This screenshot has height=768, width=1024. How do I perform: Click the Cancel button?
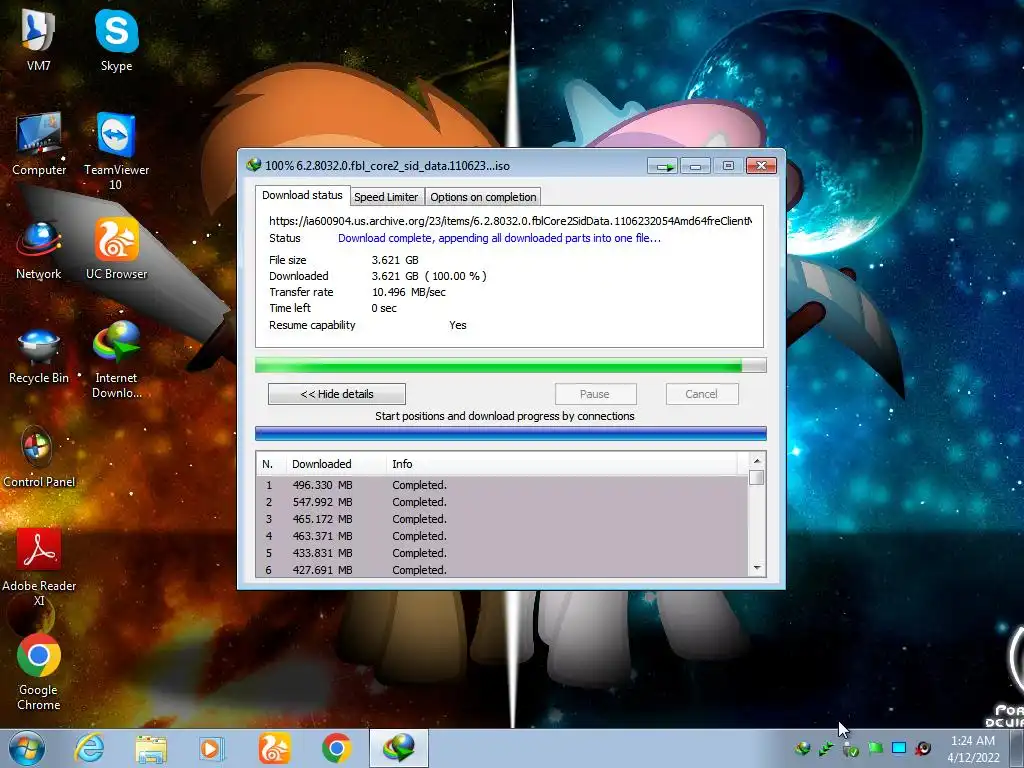[x=701, y=394]
